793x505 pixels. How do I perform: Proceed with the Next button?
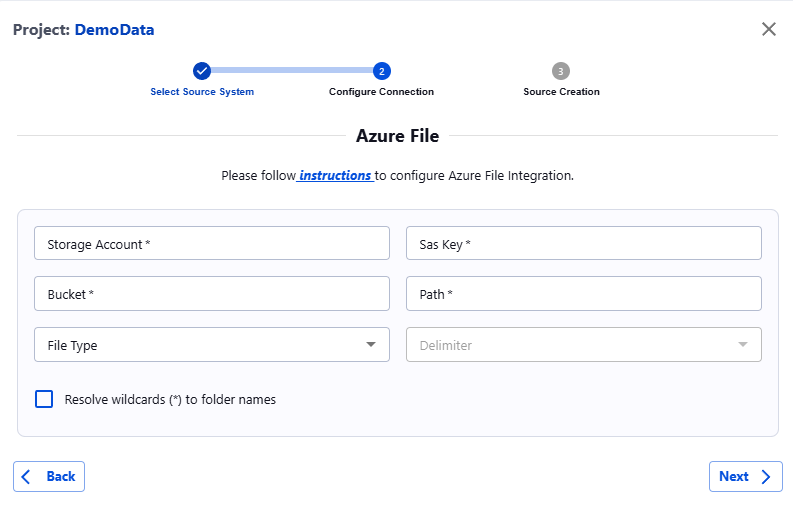coord(745,477)
